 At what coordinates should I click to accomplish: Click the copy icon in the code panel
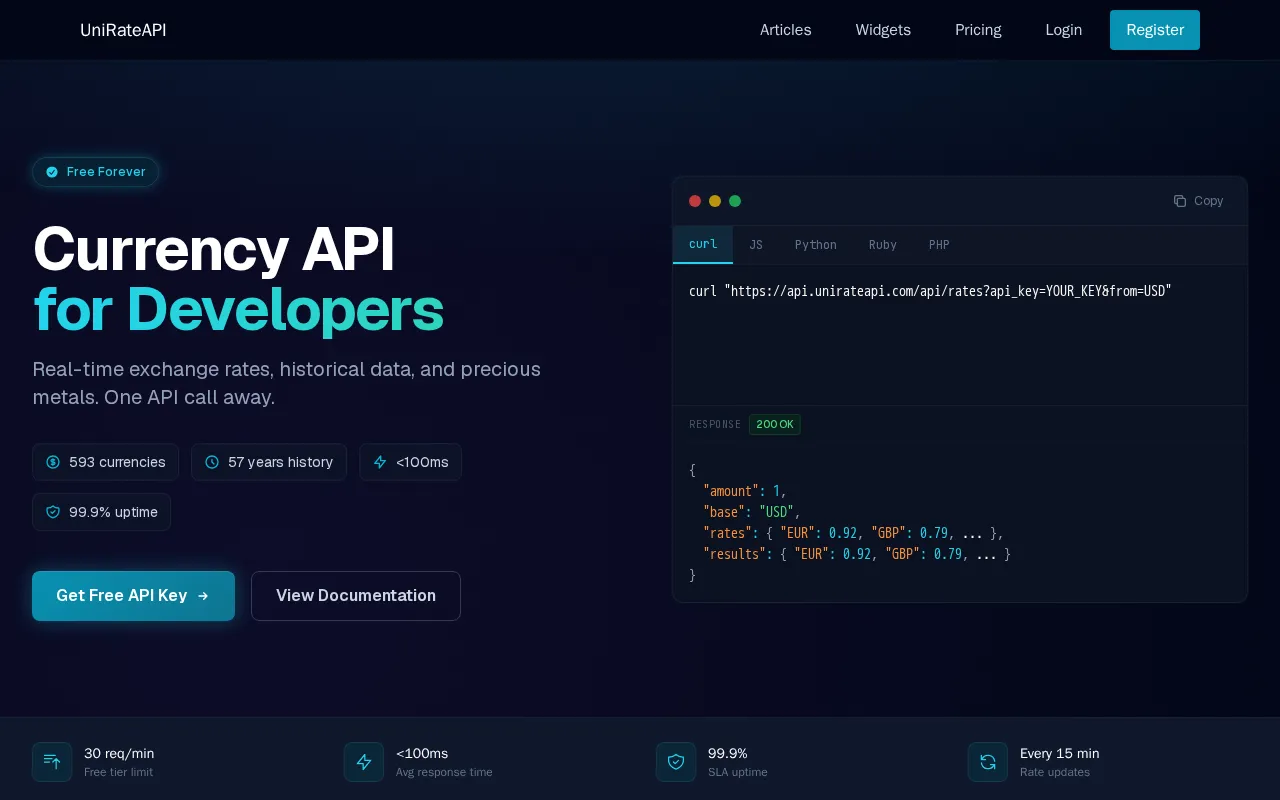tap(1180, 201)
